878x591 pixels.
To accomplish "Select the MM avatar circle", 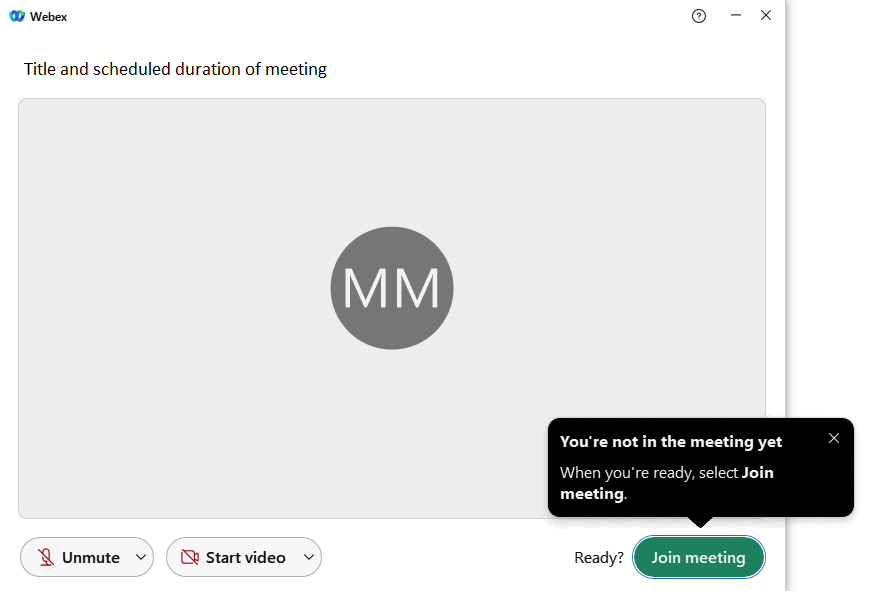I will [x=392, y=288].
